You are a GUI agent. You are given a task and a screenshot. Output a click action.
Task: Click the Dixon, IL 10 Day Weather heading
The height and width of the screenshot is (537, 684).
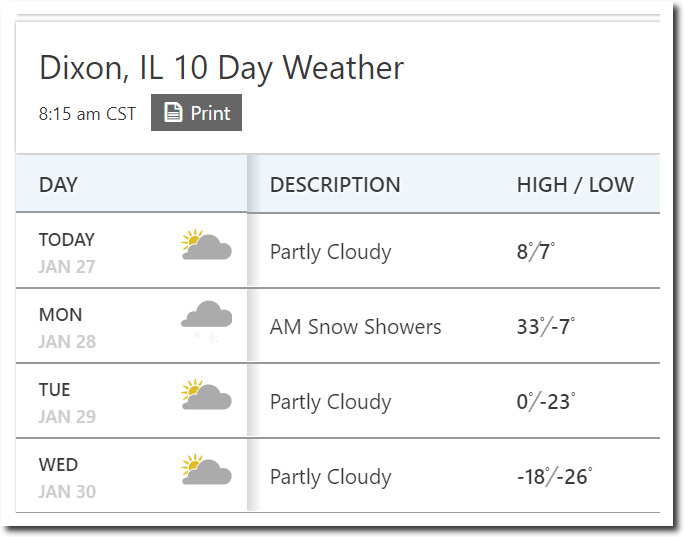[222, 68]
